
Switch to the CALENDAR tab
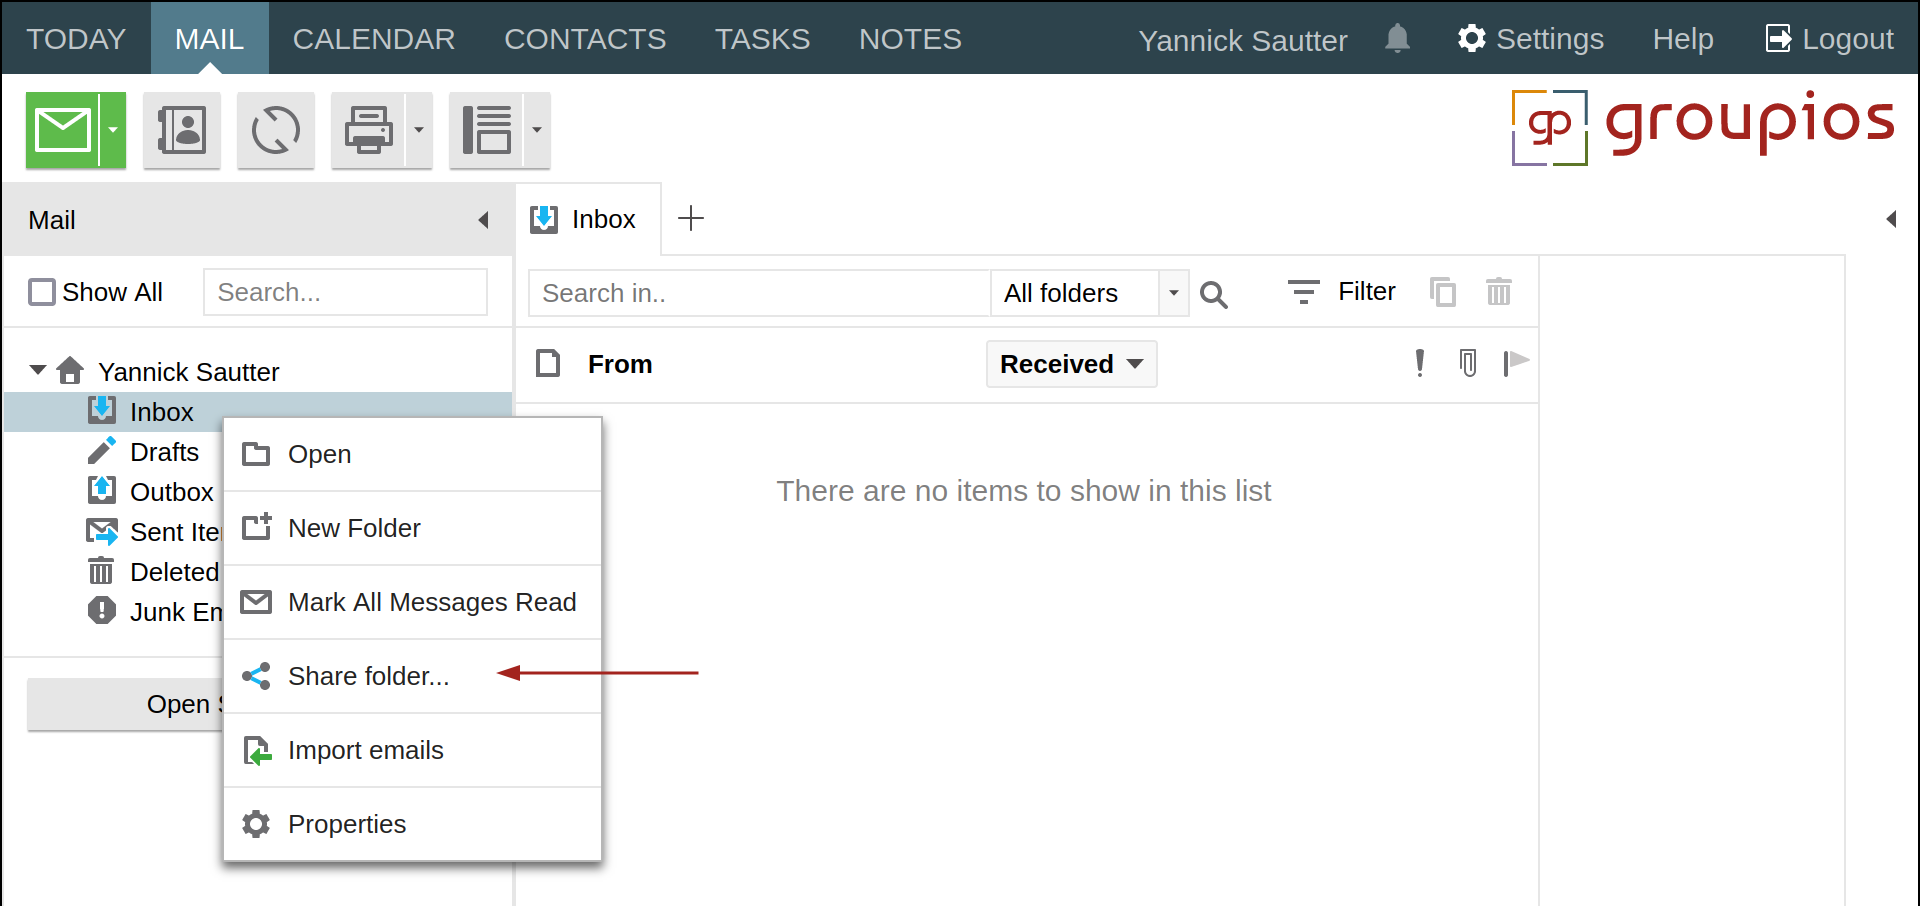pyautogui.click(x=373, y=39)
